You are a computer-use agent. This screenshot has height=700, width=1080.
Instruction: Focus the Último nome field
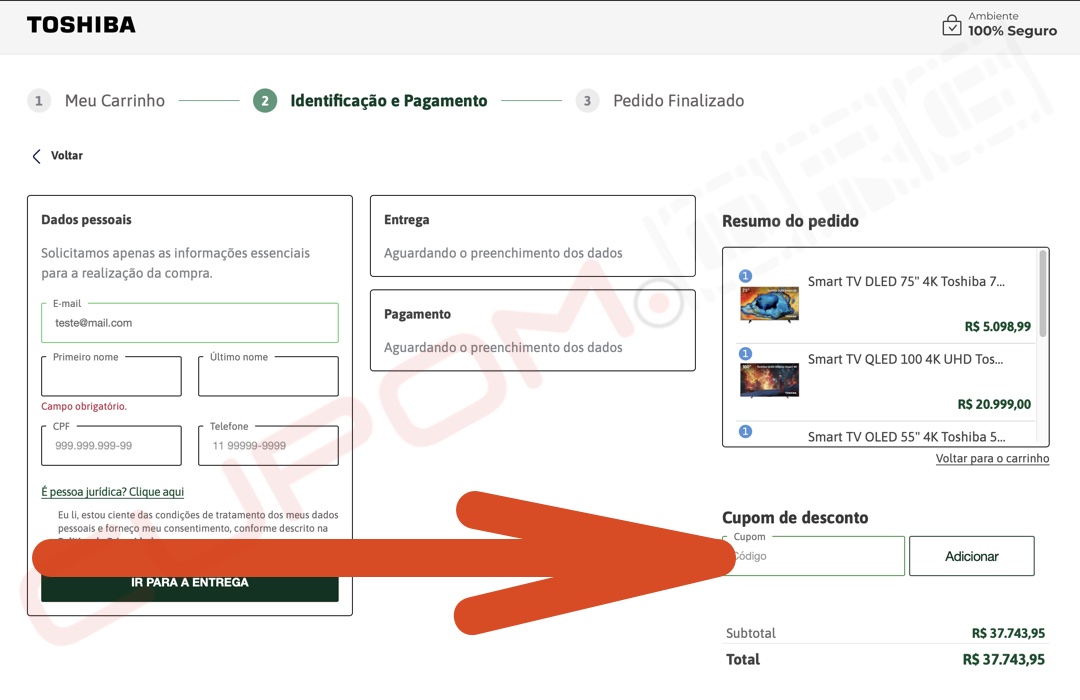pyautogui.click(x=268, y=376)
